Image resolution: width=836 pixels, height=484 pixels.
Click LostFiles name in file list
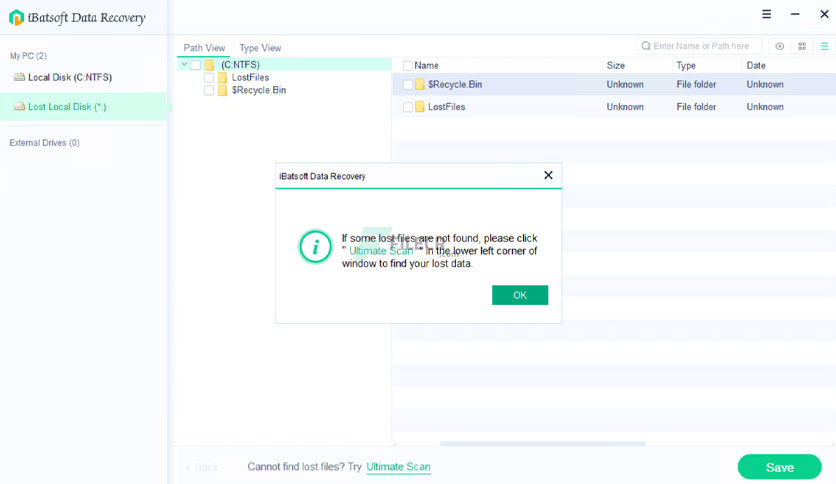point(446,107)
